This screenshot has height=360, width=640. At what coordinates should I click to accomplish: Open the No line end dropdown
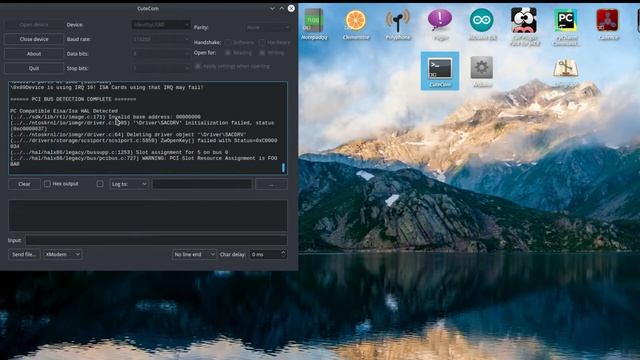pyautogui.click(x=194, y=254)
